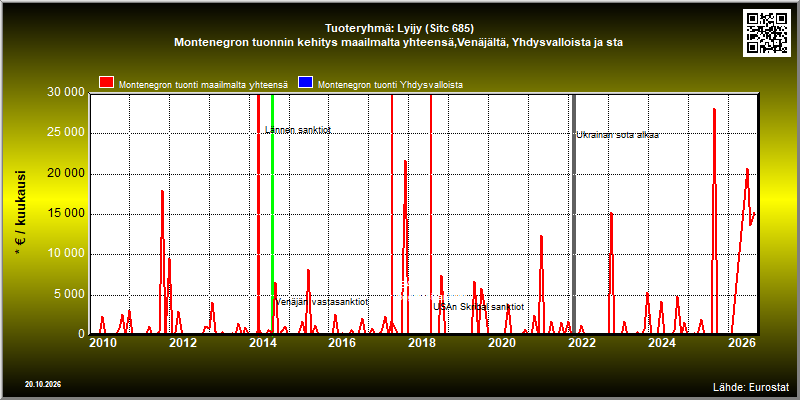The width and height of the screenshot is (800, 400).
Task: Click the x-axis year '2022'
Action: 582,343
